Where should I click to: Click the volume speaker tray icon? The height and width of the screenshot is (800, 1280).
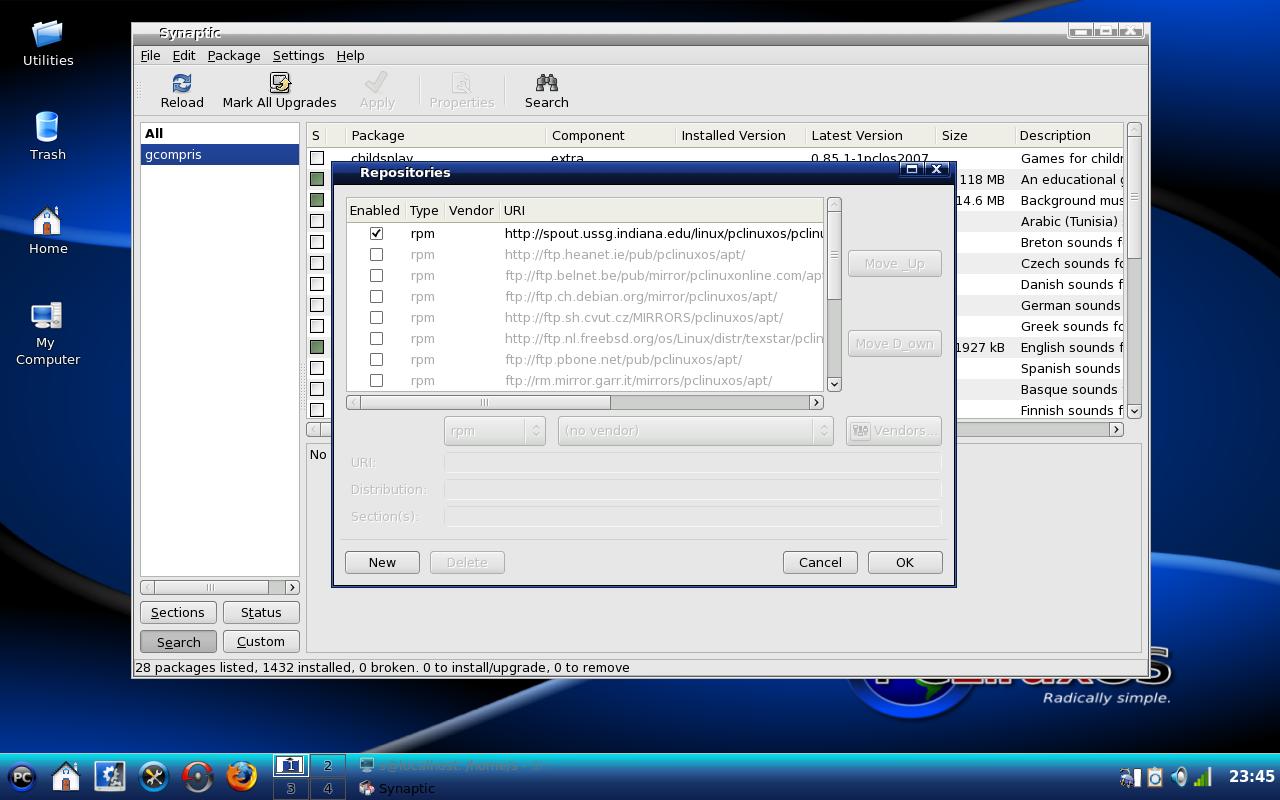pyautogui.click(x=1180, y=777)
